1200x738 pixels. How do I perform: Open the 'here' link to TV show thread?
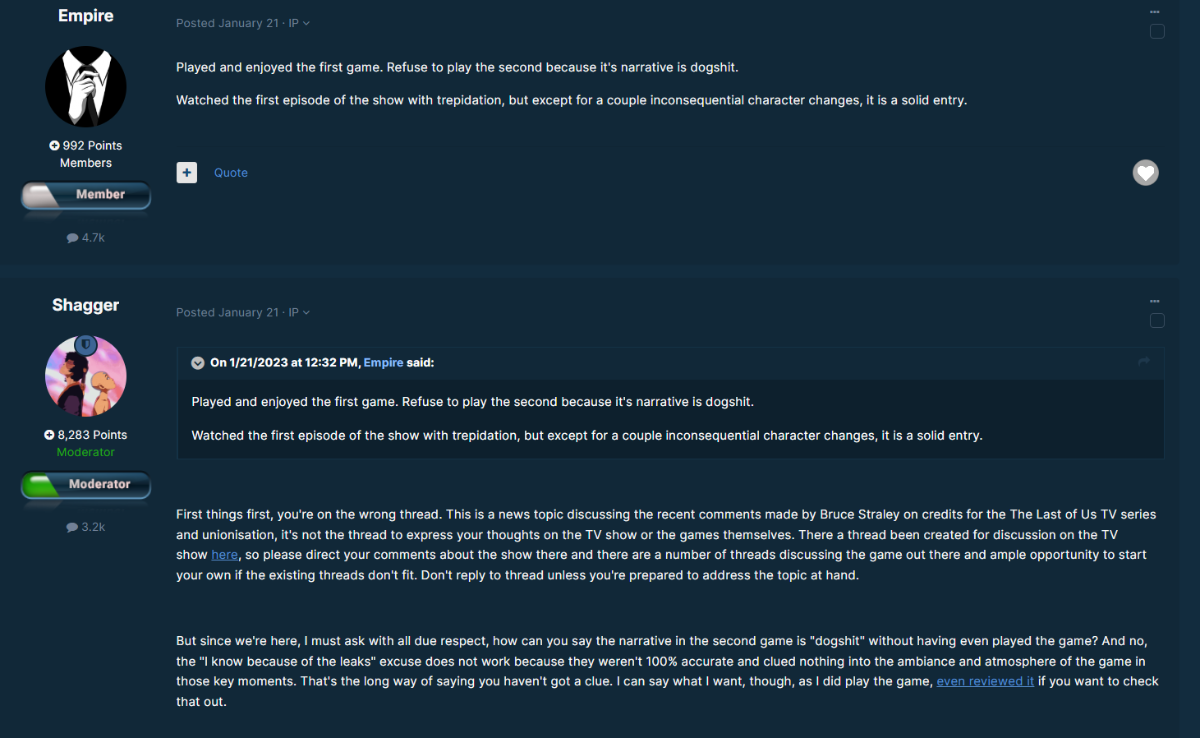224,554
